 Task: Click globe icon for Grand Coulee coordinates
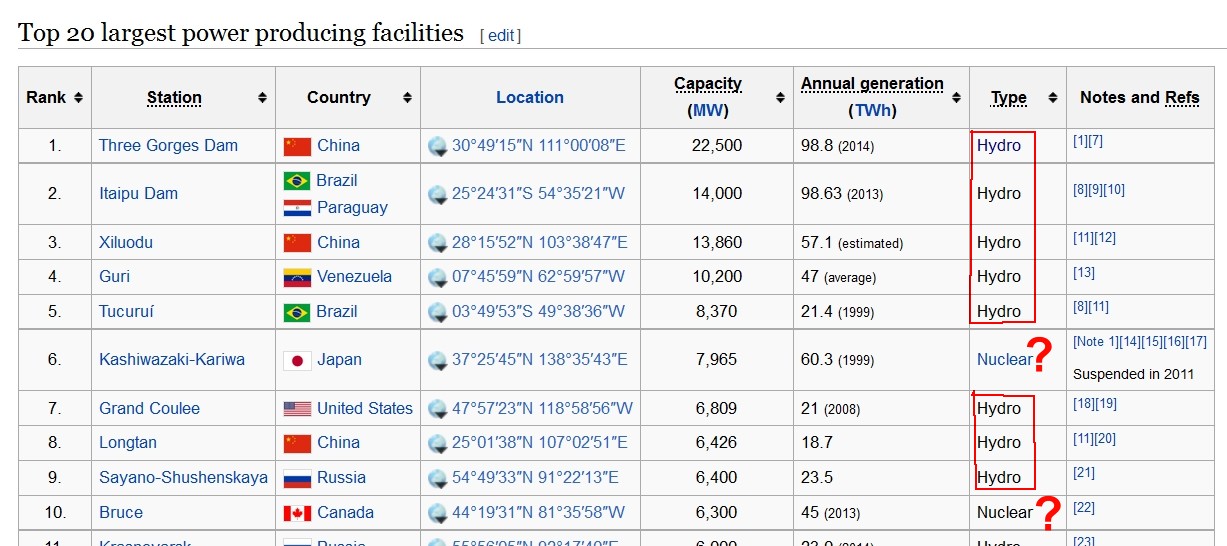click(x=438, y=409)
